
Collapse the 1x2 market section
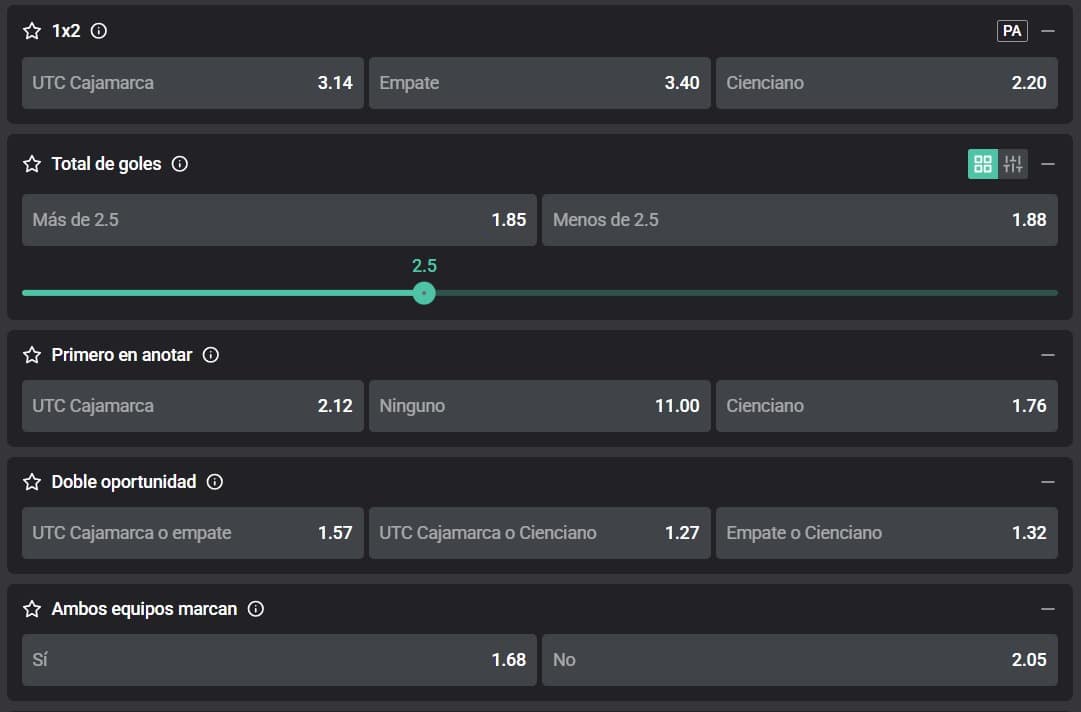coord(1047,31)
